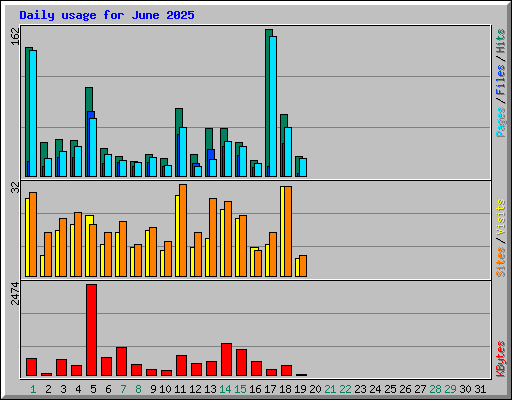Click green day 21 on the x-axis
The height and width of the screenshot is (400, 512).
click(x=330, y=389)
